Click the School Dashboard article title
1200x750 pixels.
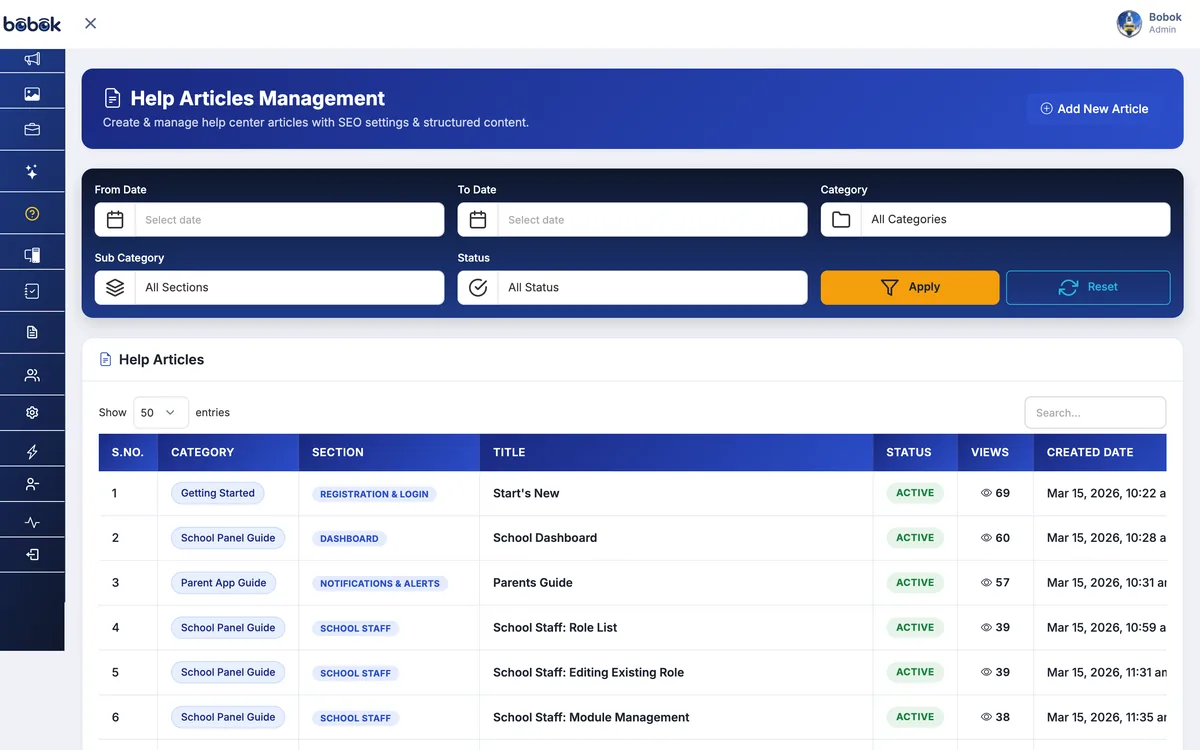pos(545,538)
